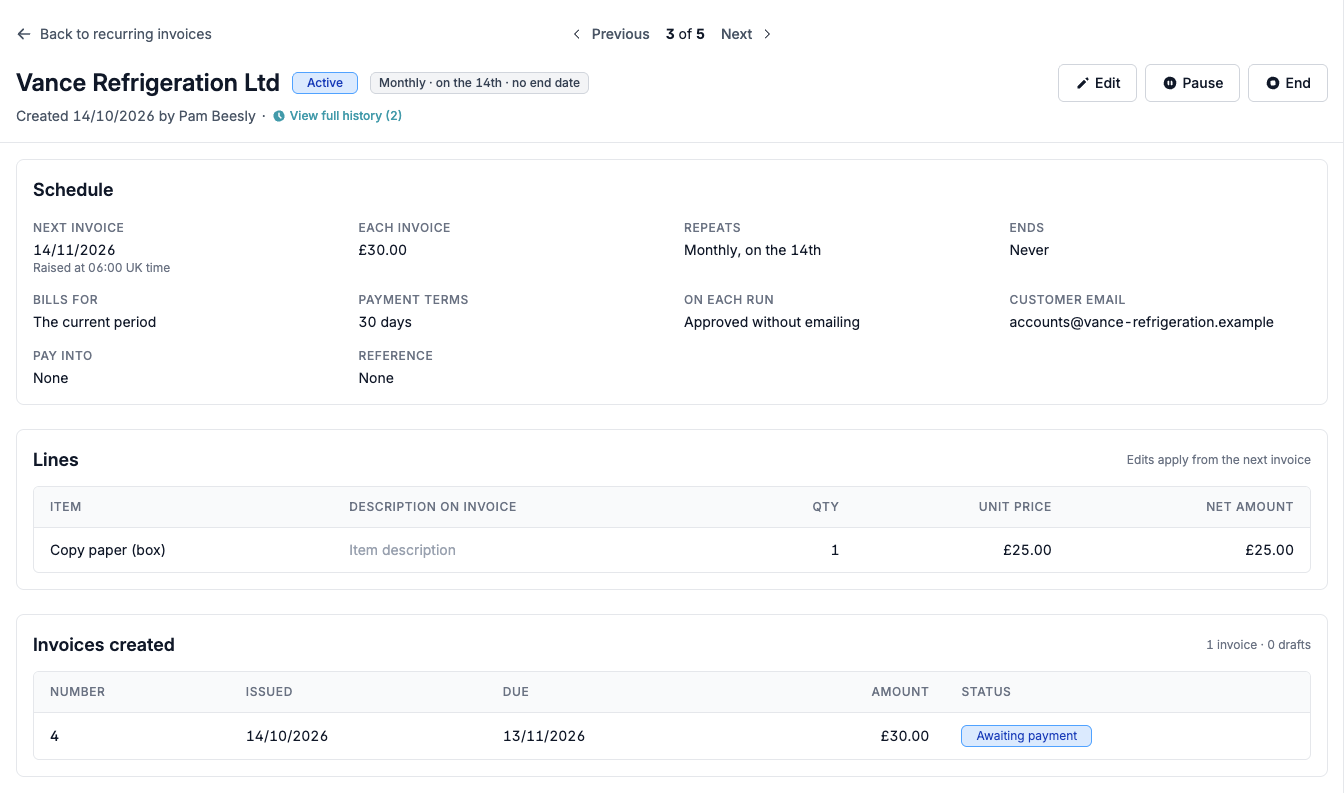Click 'Raised at 06:00 UK time' note
The image size is (1344, 793).
click(x=101, y=268)
